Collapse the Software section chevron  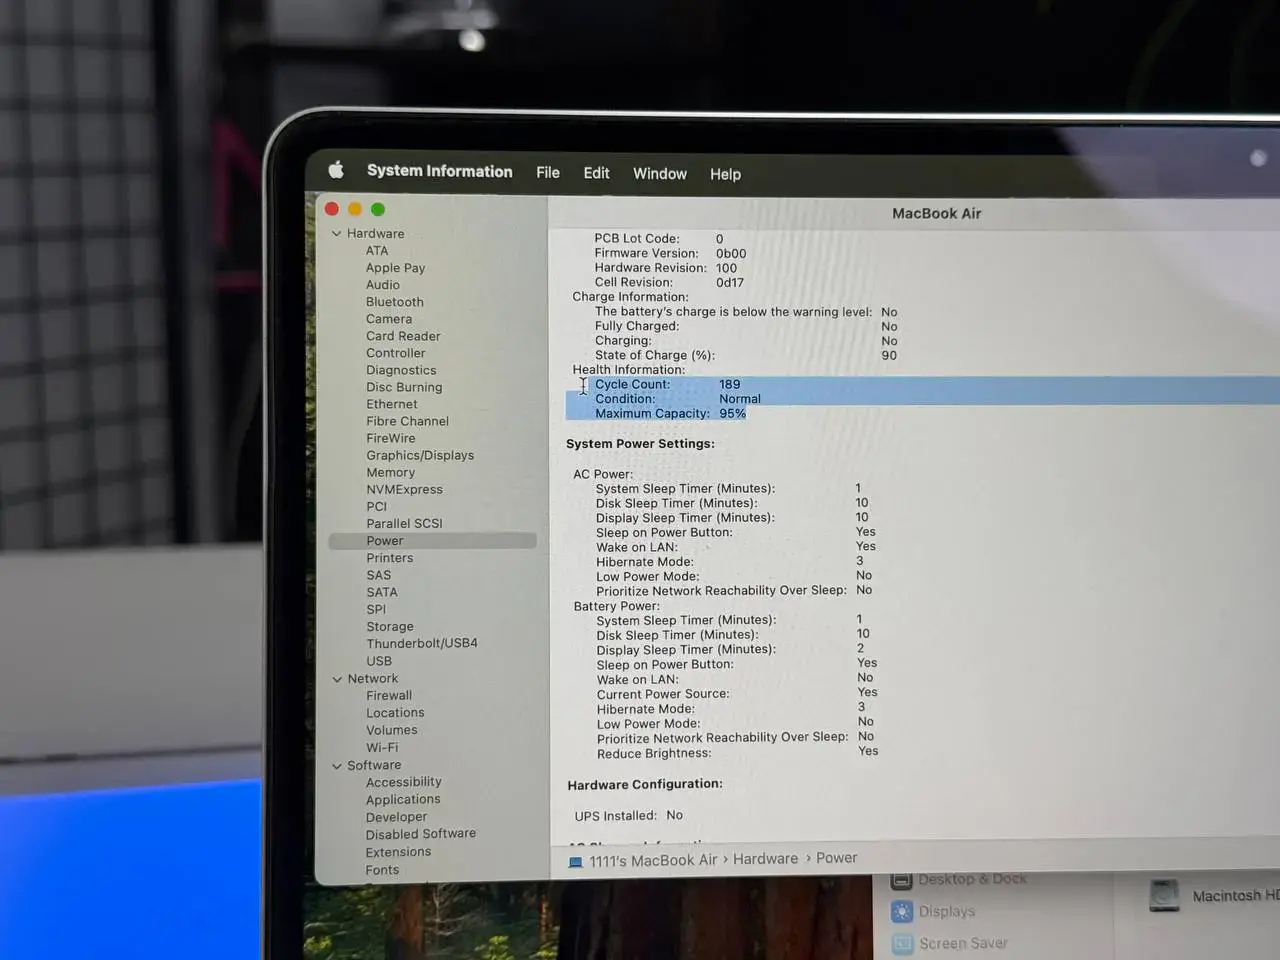click(x=337, y=766)
